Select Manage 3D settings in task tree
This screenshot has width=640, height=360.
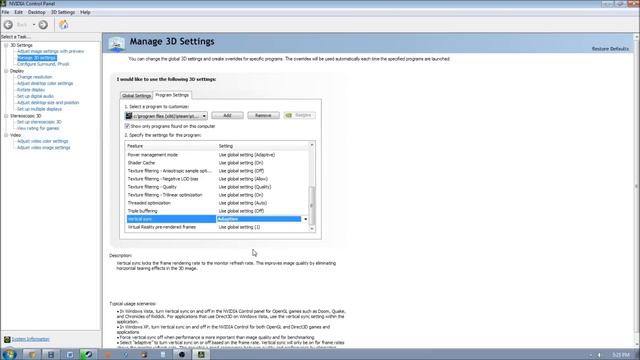[37, 58]
